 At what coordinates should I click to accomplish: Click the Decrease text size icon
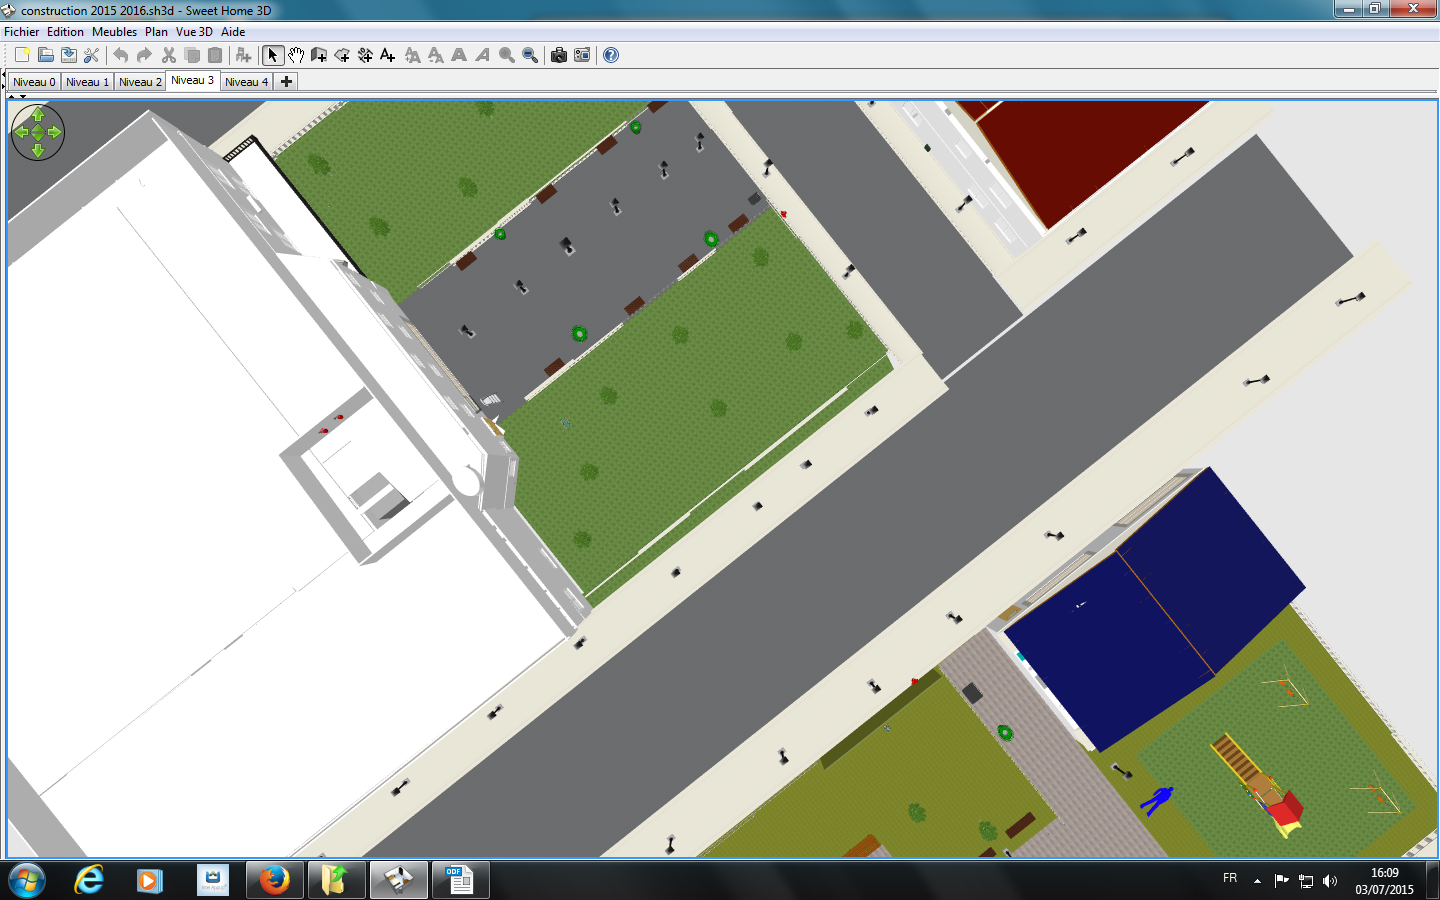435,55
